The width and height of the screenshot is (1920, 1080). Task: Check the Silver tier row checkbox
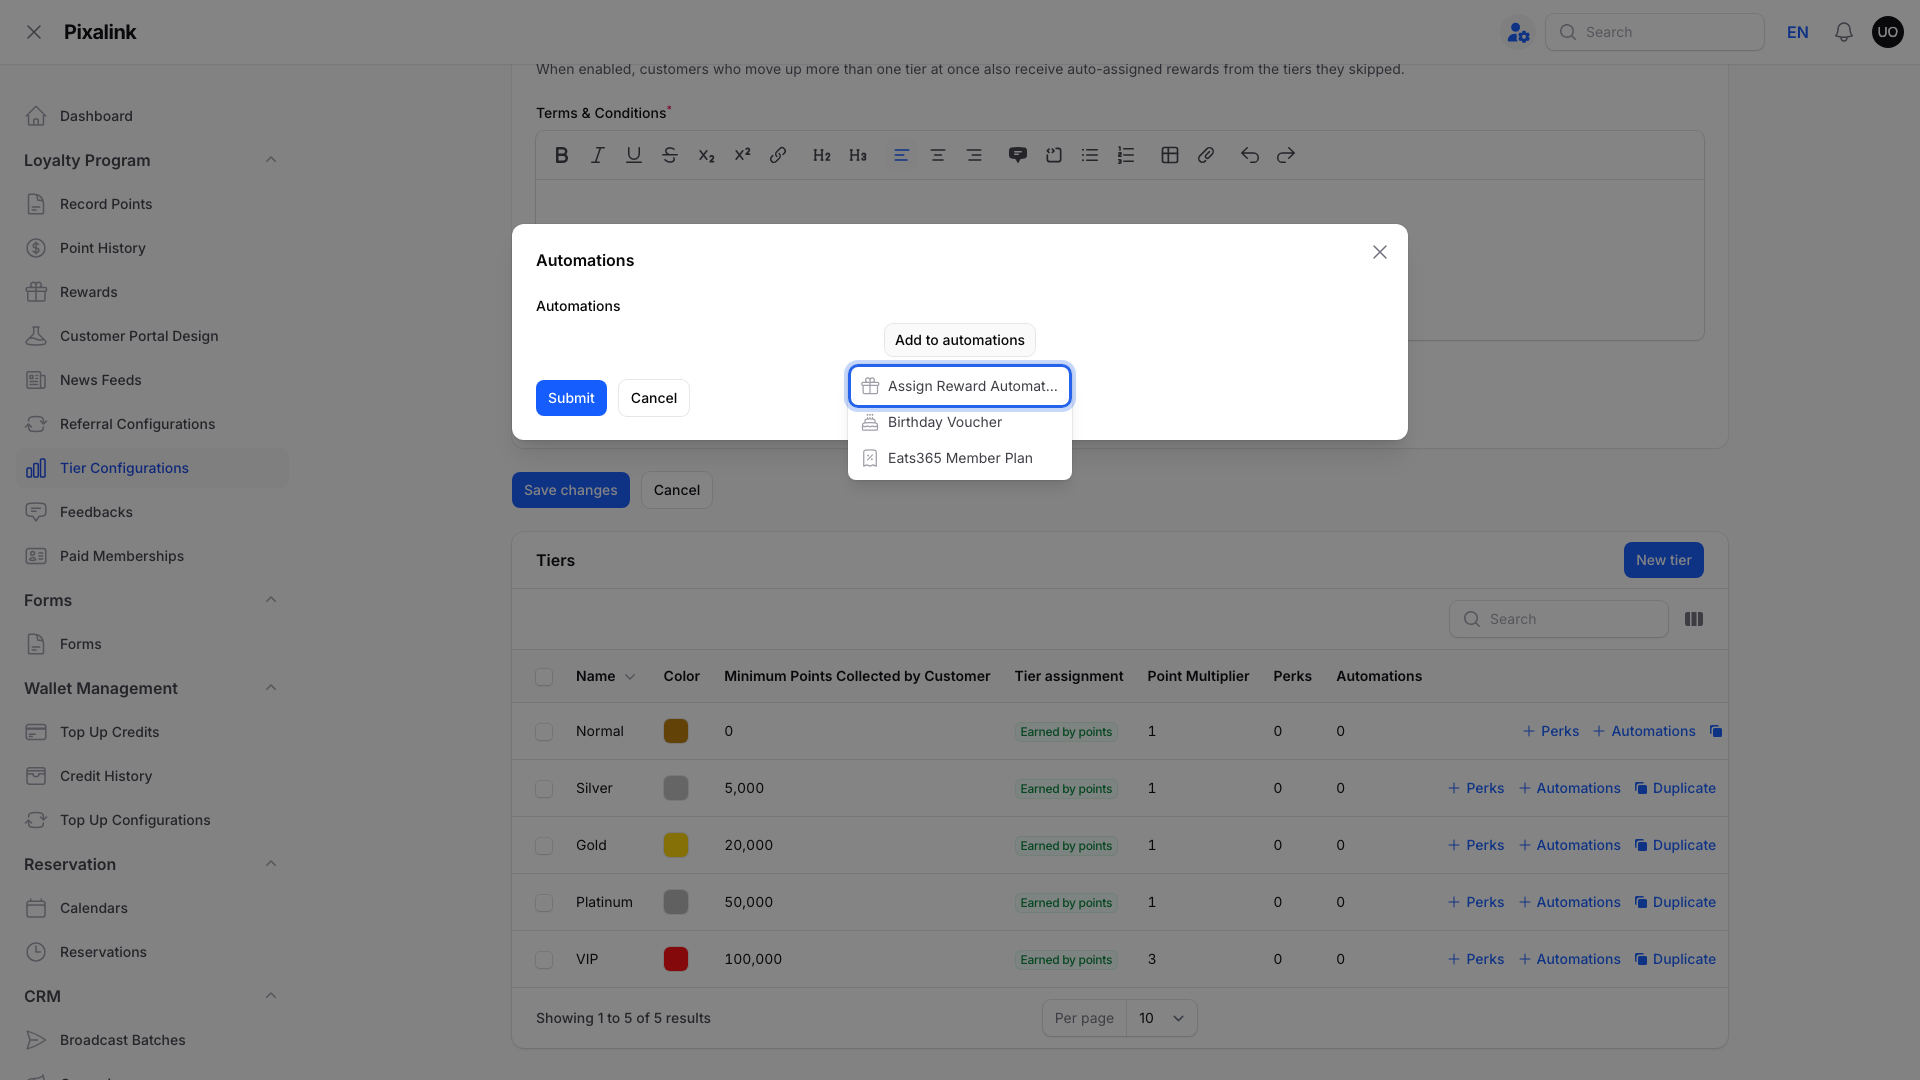[x=544, y=789]
